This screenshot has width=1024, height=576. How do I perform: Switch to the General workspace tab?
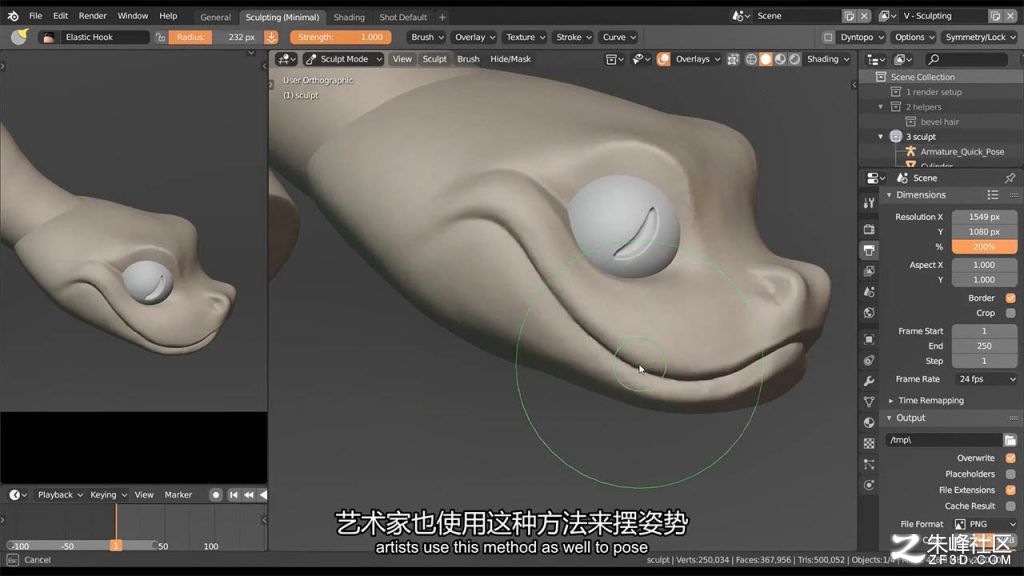[216, 17]
